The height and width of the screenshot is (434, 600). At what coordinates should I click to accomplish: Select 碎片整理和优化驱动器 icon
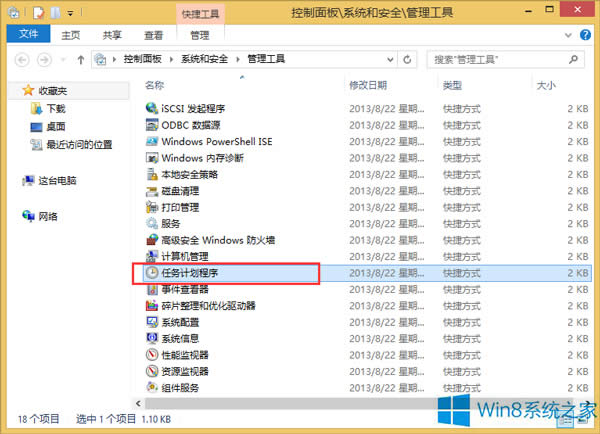[x=152, y=306]
